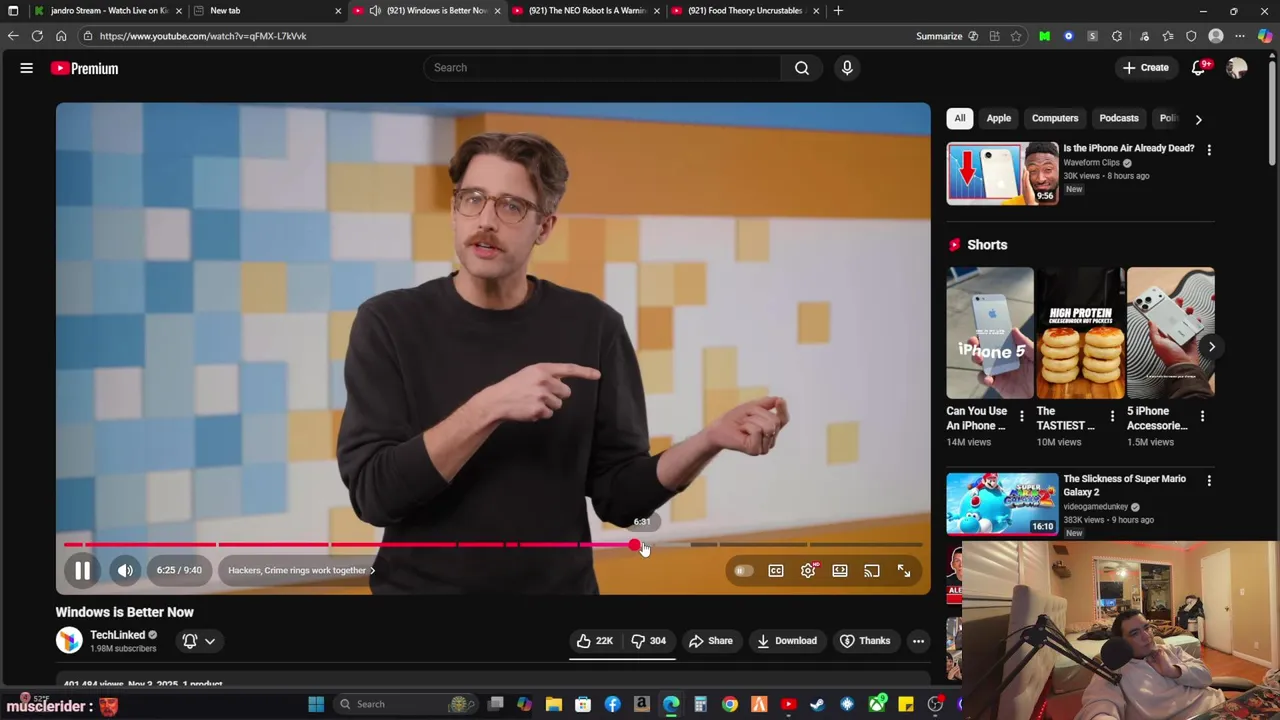Viewport: 1280px width, 720px height.
Task: Cast video with Play on TV icon
Action: tap(872, 571)
